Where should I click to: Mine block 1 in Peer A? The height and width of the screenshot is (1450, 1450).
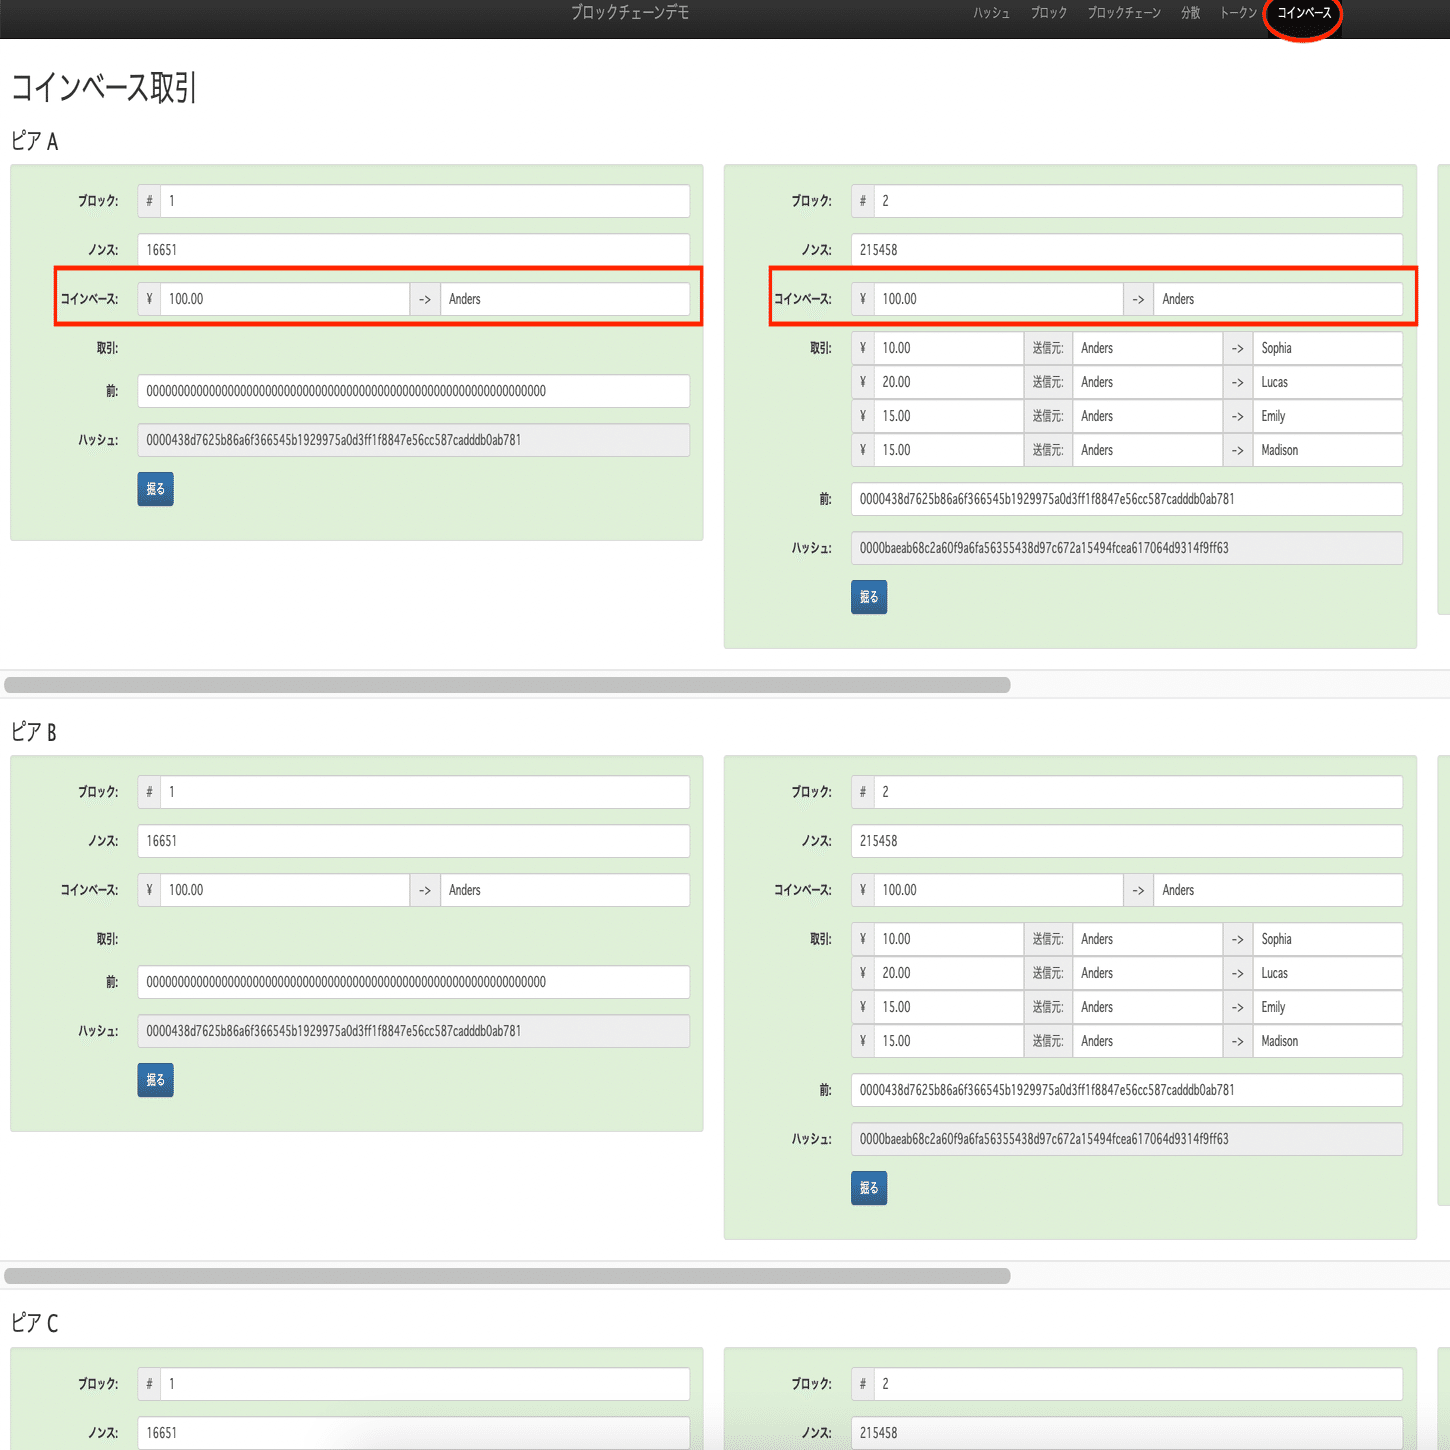tap(155, 489)
